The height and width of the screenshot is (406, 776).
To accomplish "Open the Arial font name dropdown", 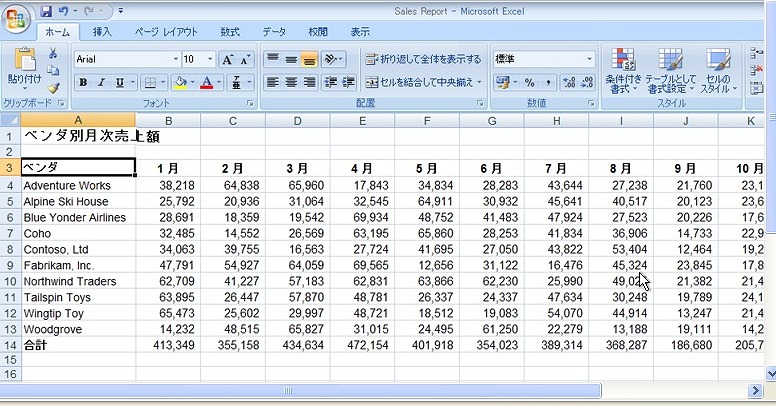I will [176, 59].
